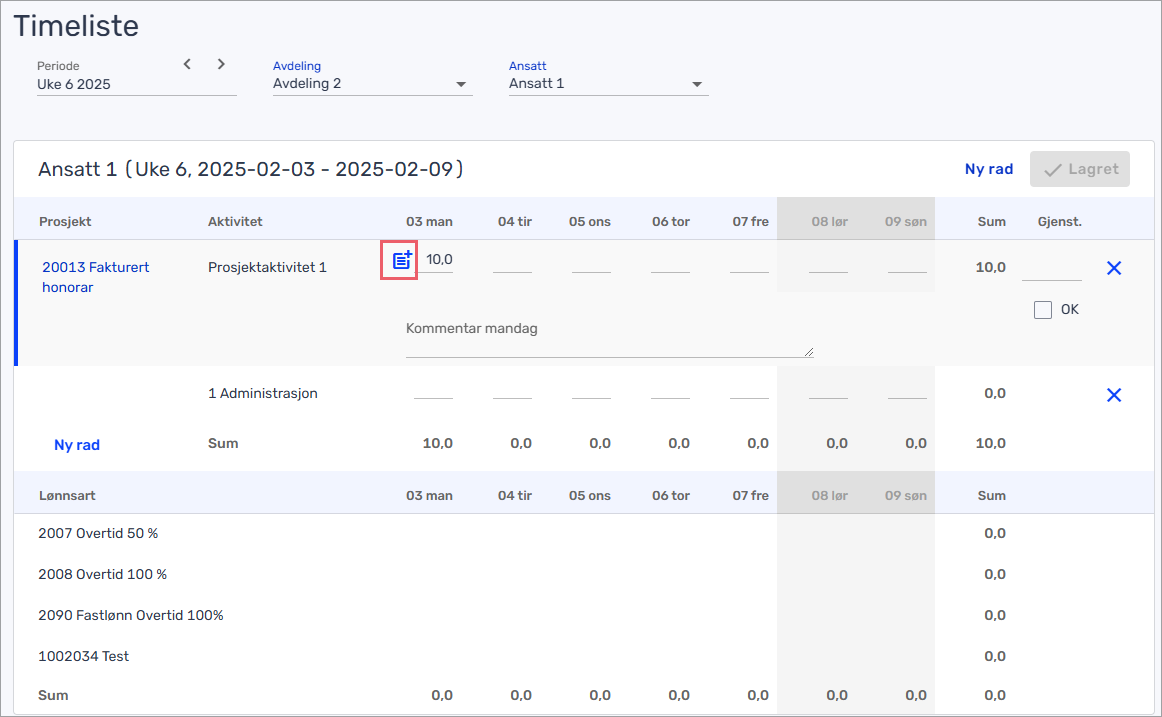Screen dimensions: 1162x717
Task: Click the Prosjekt column header
Action: pos(65,221)
